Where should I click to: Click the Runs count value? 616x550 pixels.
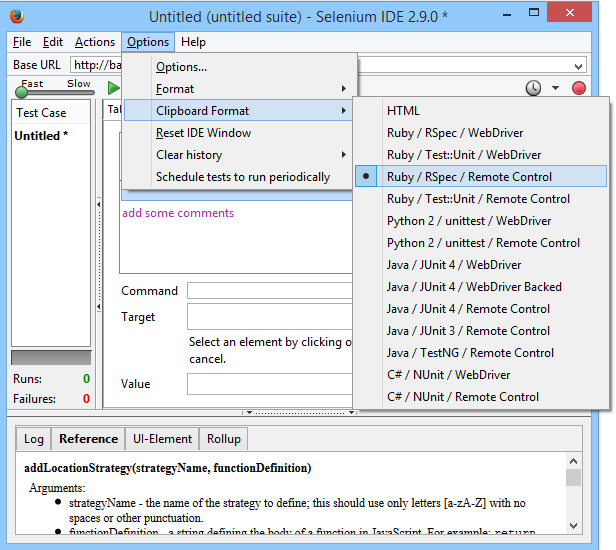point(86,379)
